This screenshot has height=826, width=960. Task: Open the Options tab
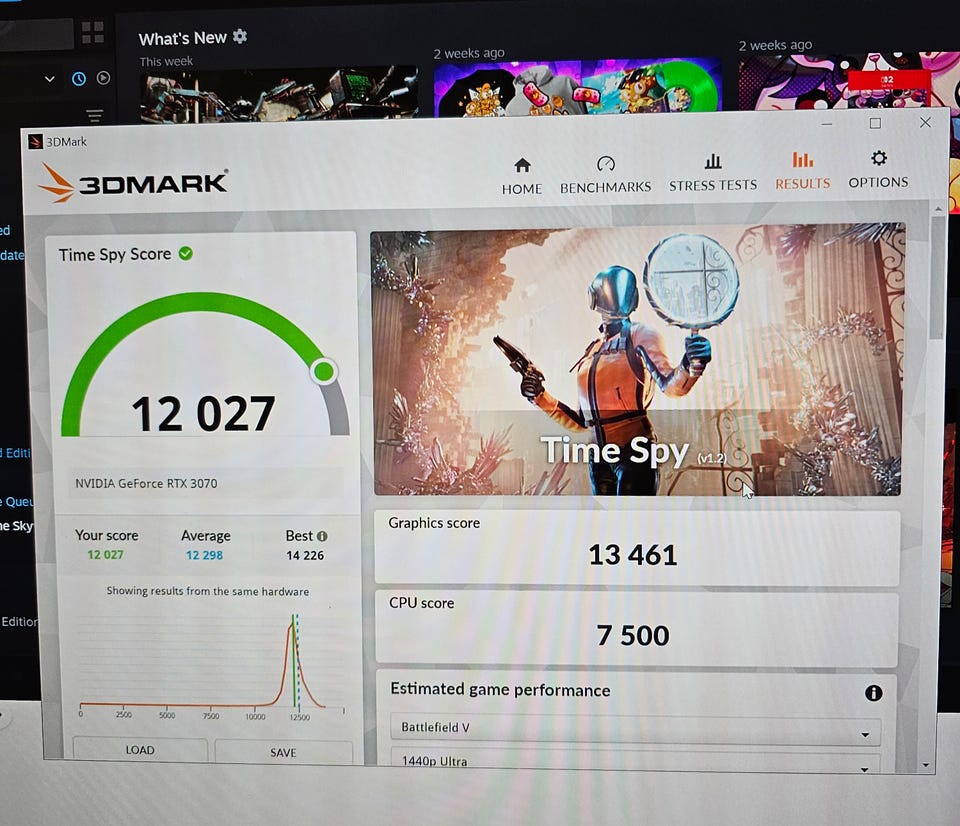[x=878, y=170]
